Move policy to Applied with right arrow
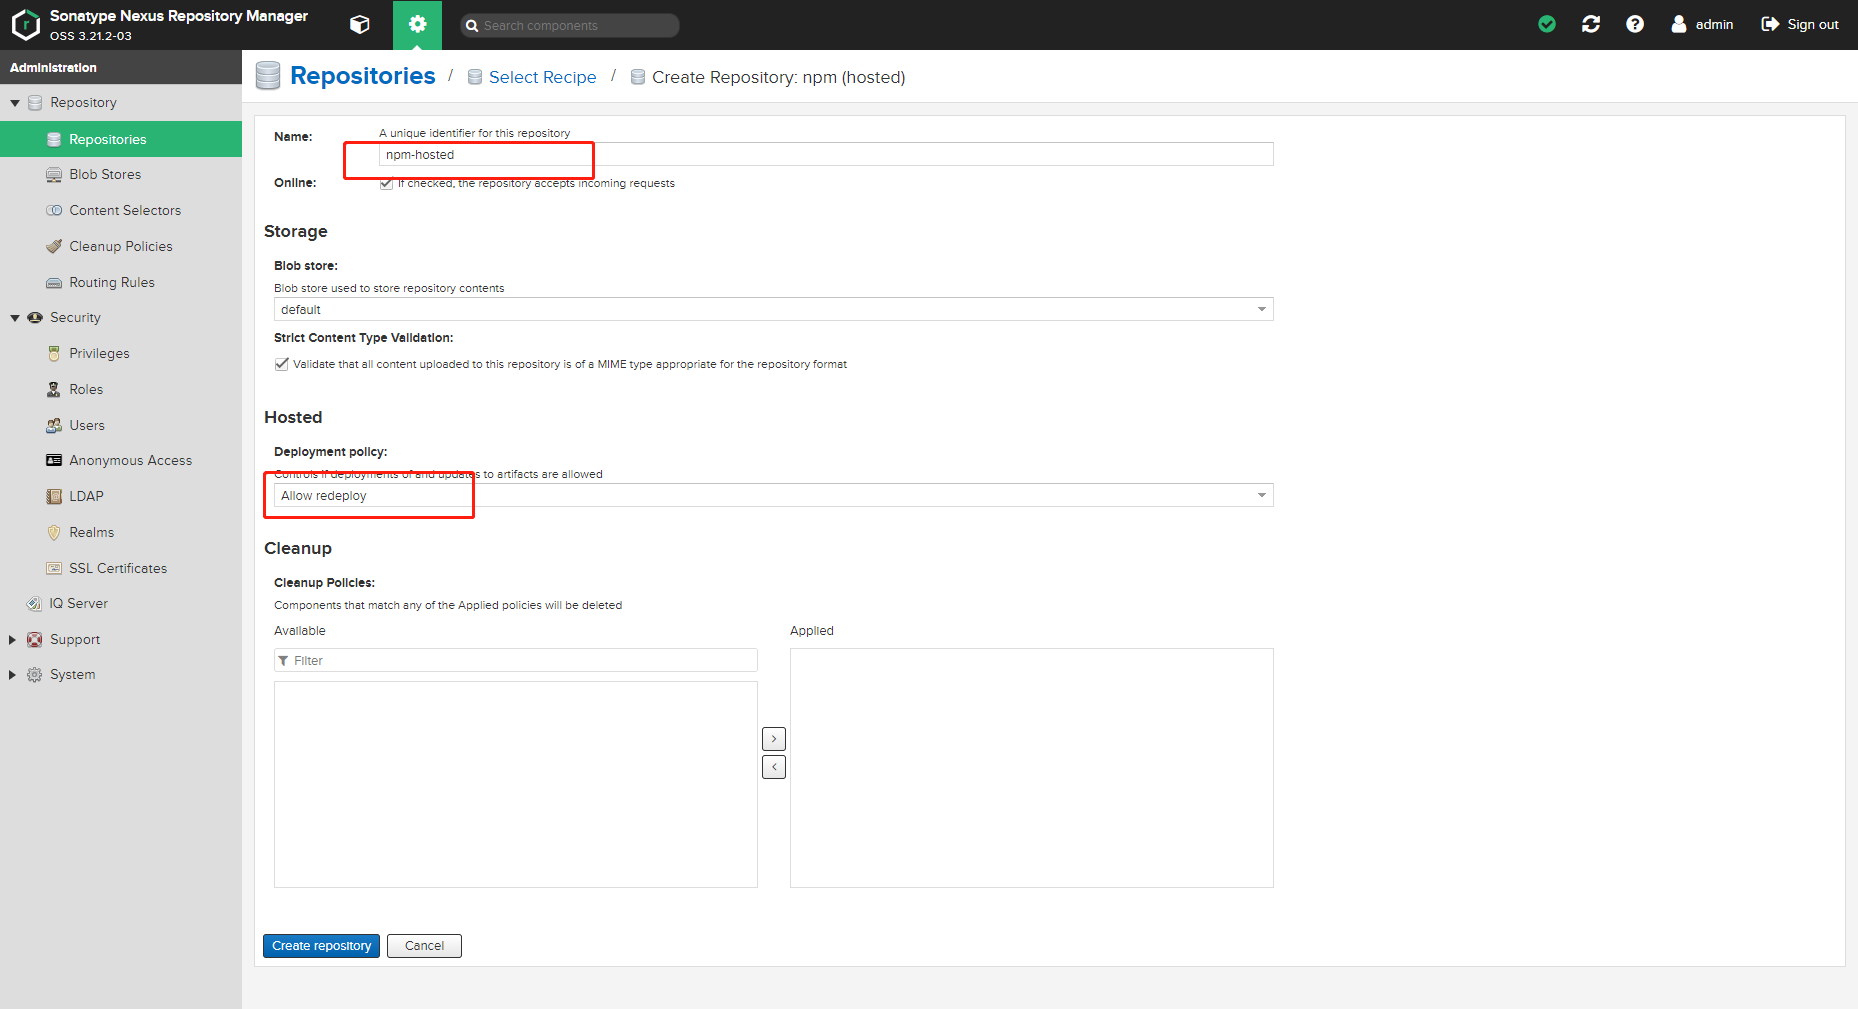The width and height of the screenshot is (1858, 1009). [774, 739]
